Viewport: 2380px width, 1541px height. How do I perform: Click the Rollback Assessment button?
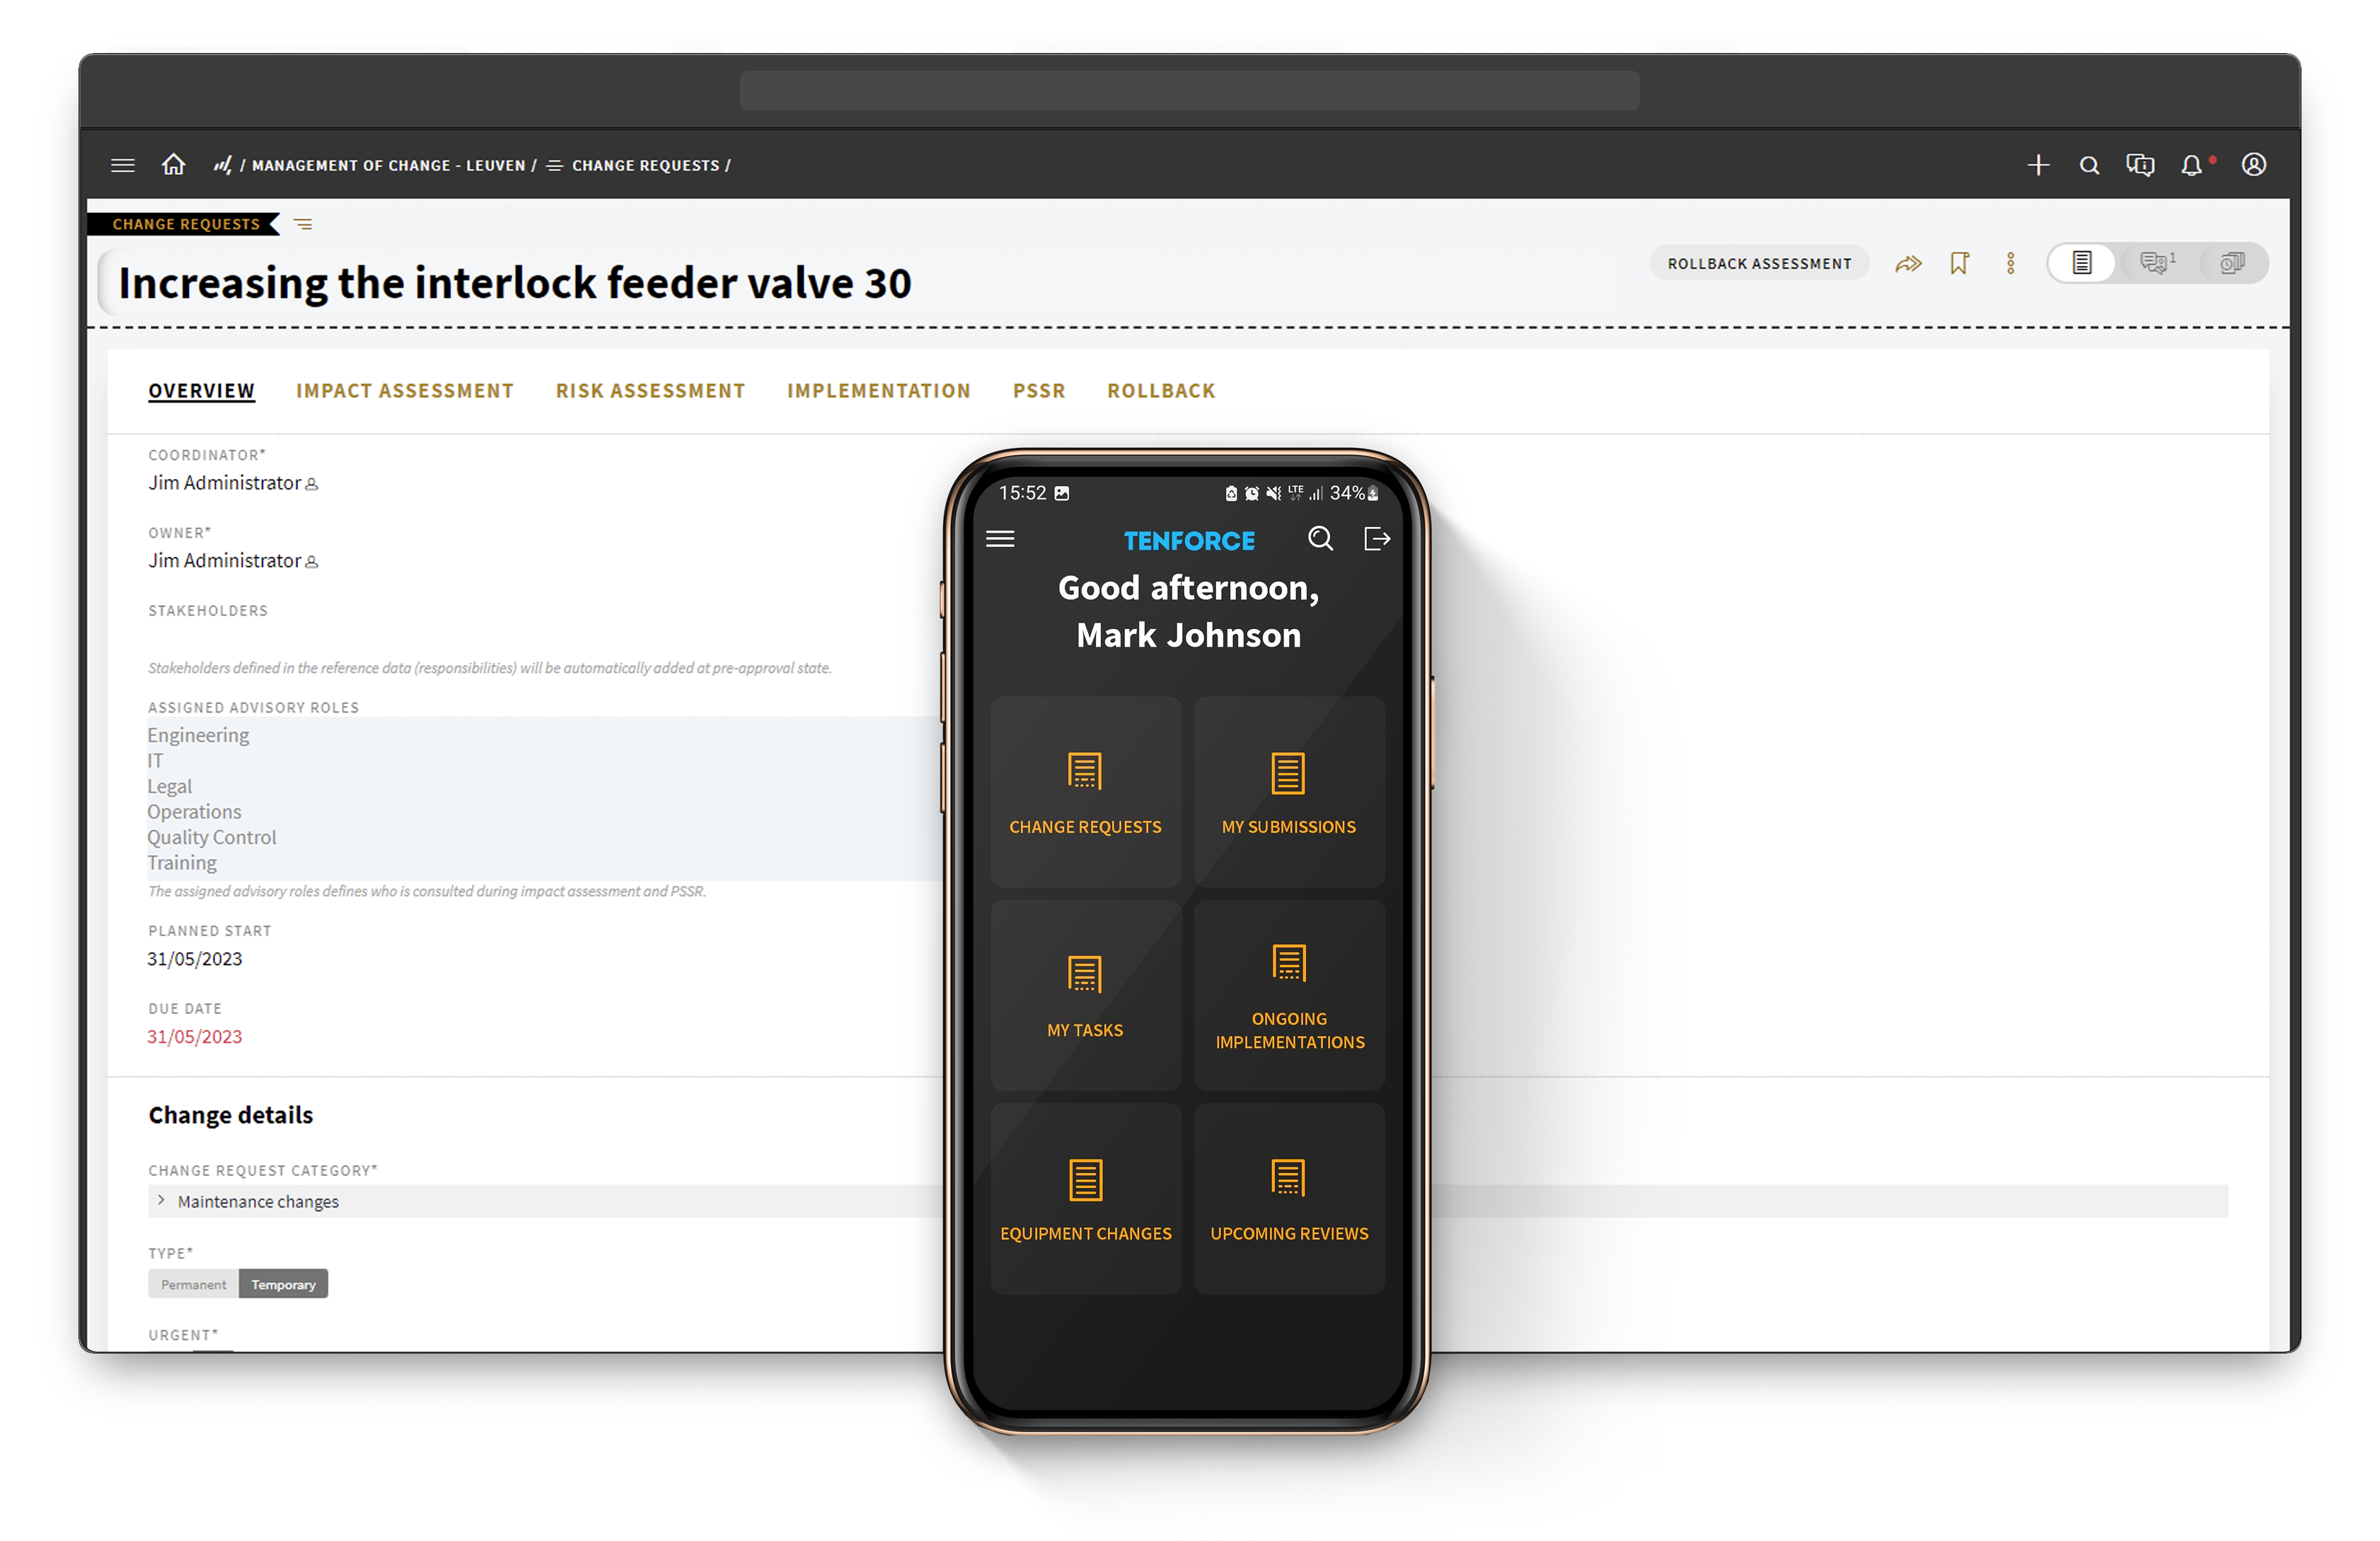(x=1759, y=263)
